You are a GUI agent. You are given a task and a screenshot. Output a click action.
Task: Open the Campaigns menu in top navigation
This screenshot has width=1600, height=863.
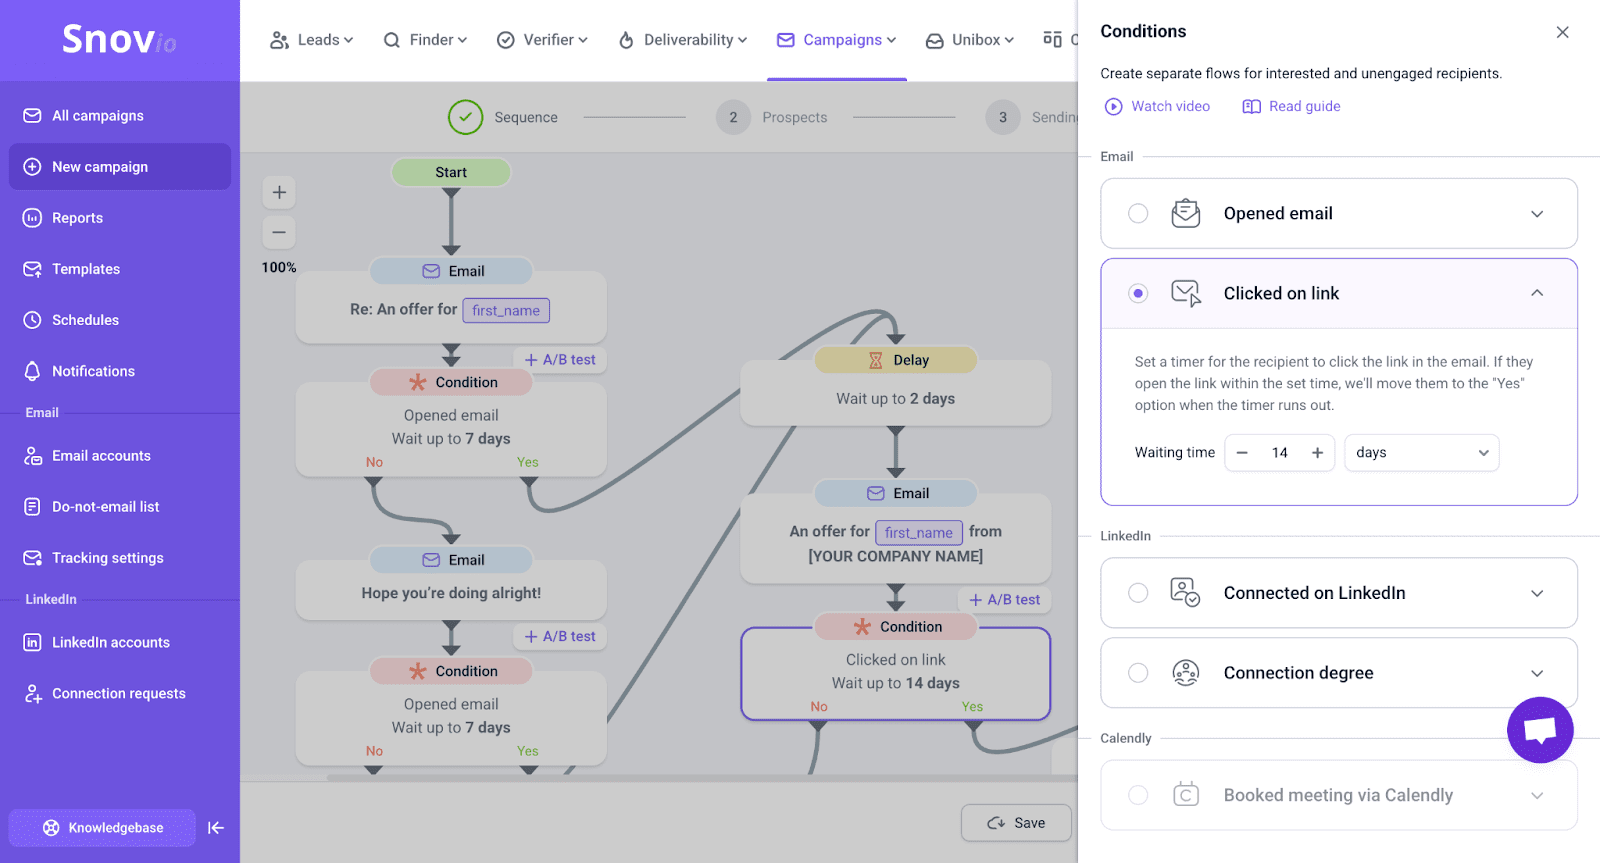click(x=837, y=40)
